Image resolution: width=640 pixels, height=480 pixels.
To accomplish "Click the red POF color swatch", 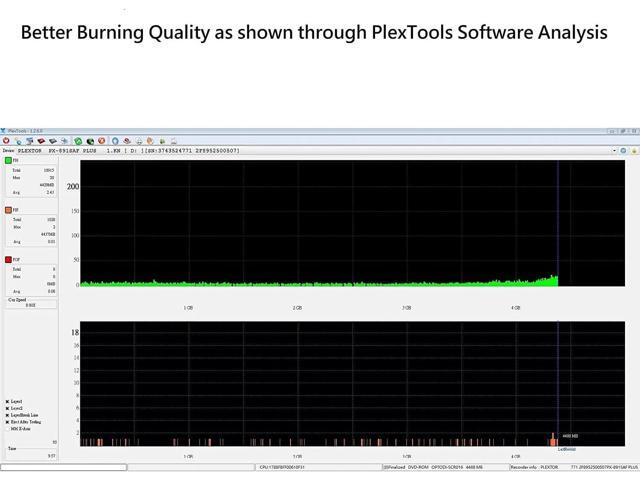I will point(8,260).
